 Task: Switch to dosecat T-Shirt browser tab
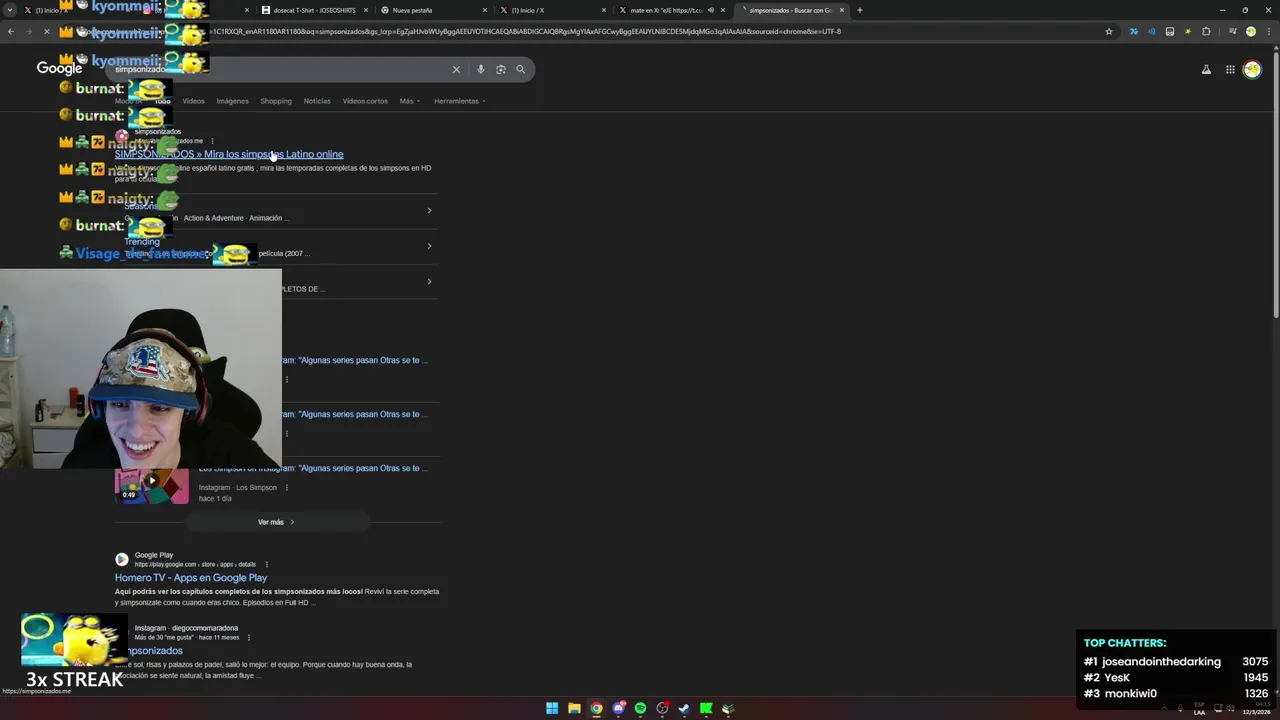pyautogui.click(x=314, y=10)
